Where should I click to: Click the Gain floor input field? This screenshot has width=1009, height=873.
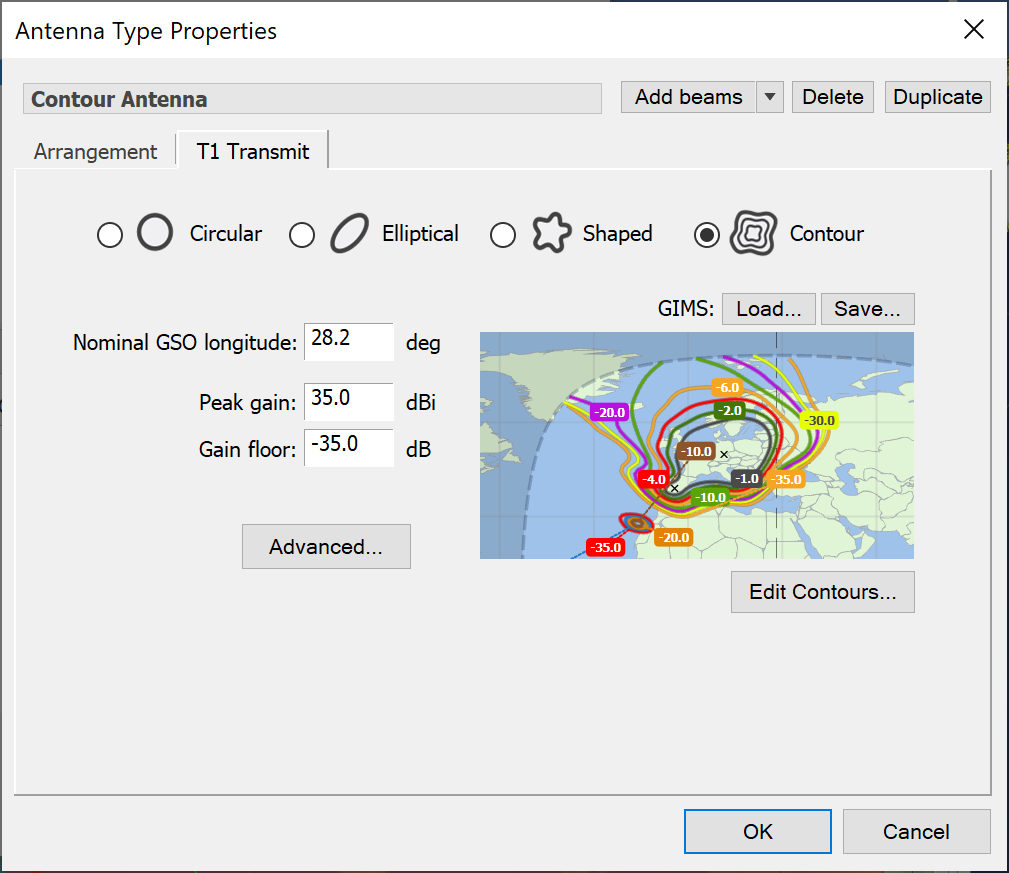click(x=349, y=448)
